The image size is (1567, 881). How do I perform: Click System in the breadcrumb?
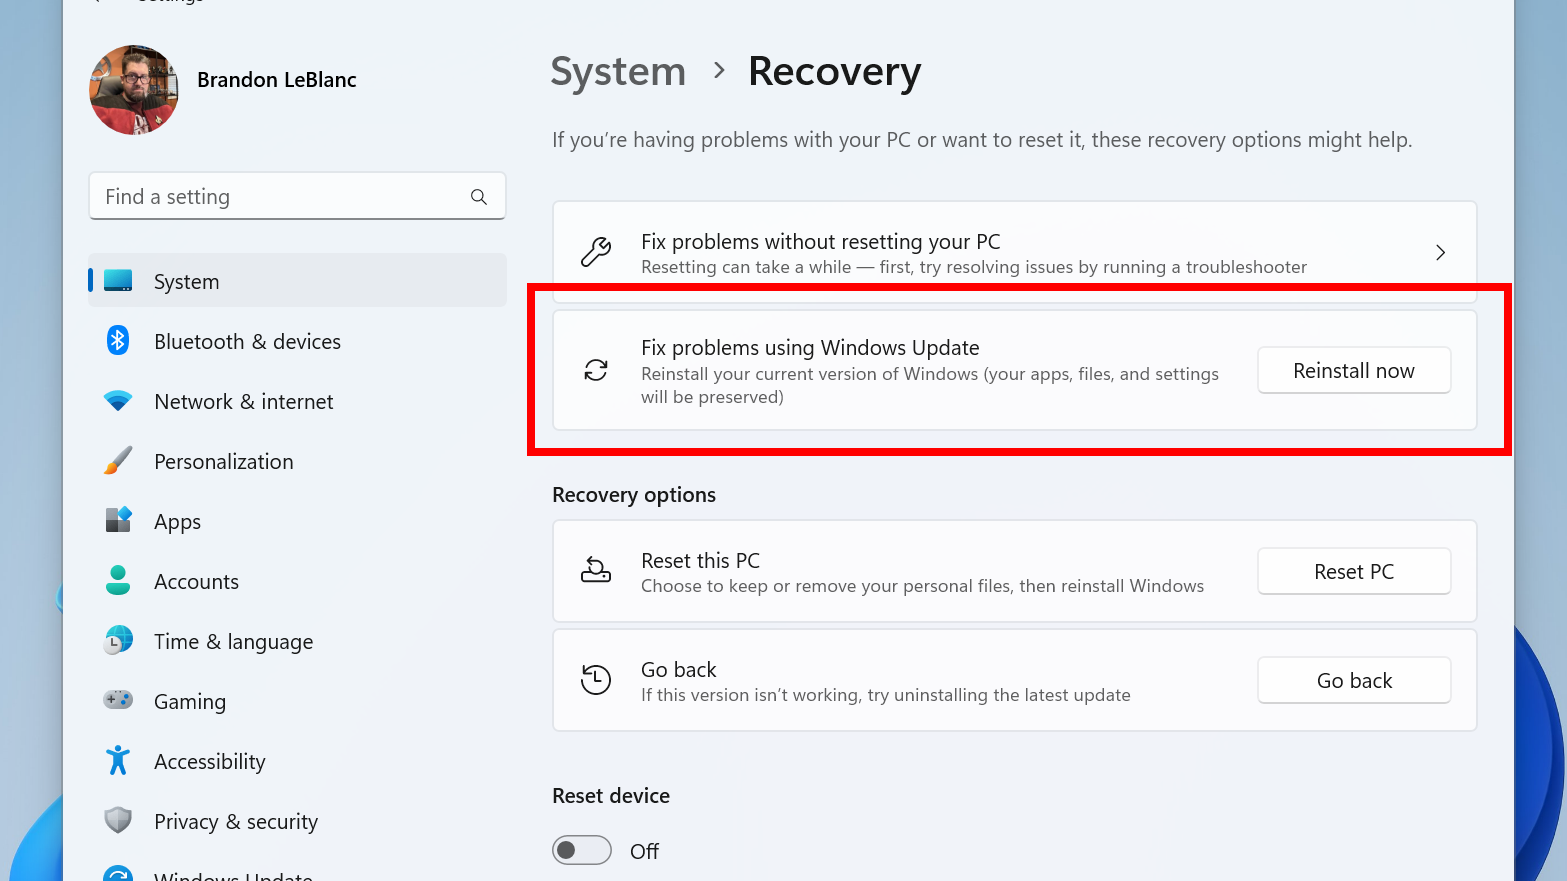[x=618, y=72]
